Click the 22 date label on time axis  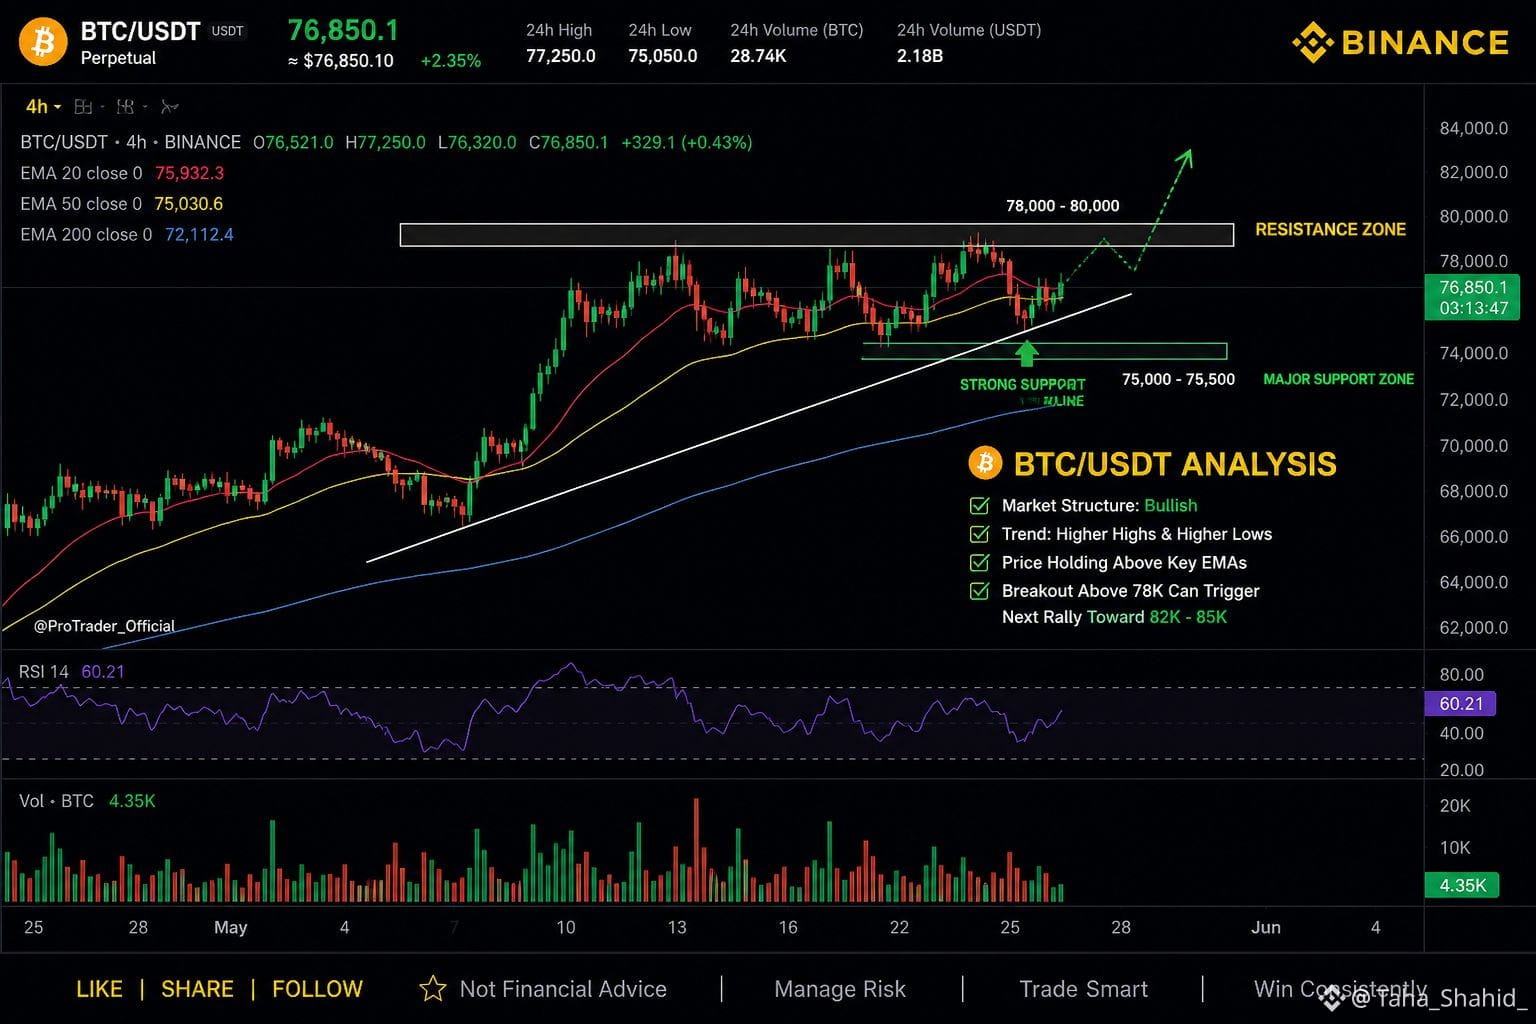(x=899, y=928)
